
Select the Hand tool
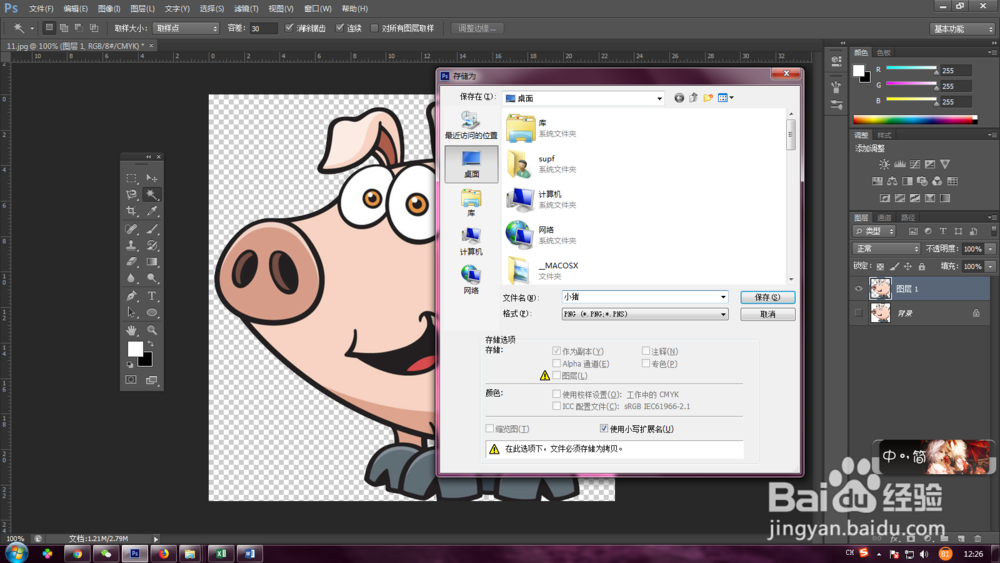pos(131,330)
